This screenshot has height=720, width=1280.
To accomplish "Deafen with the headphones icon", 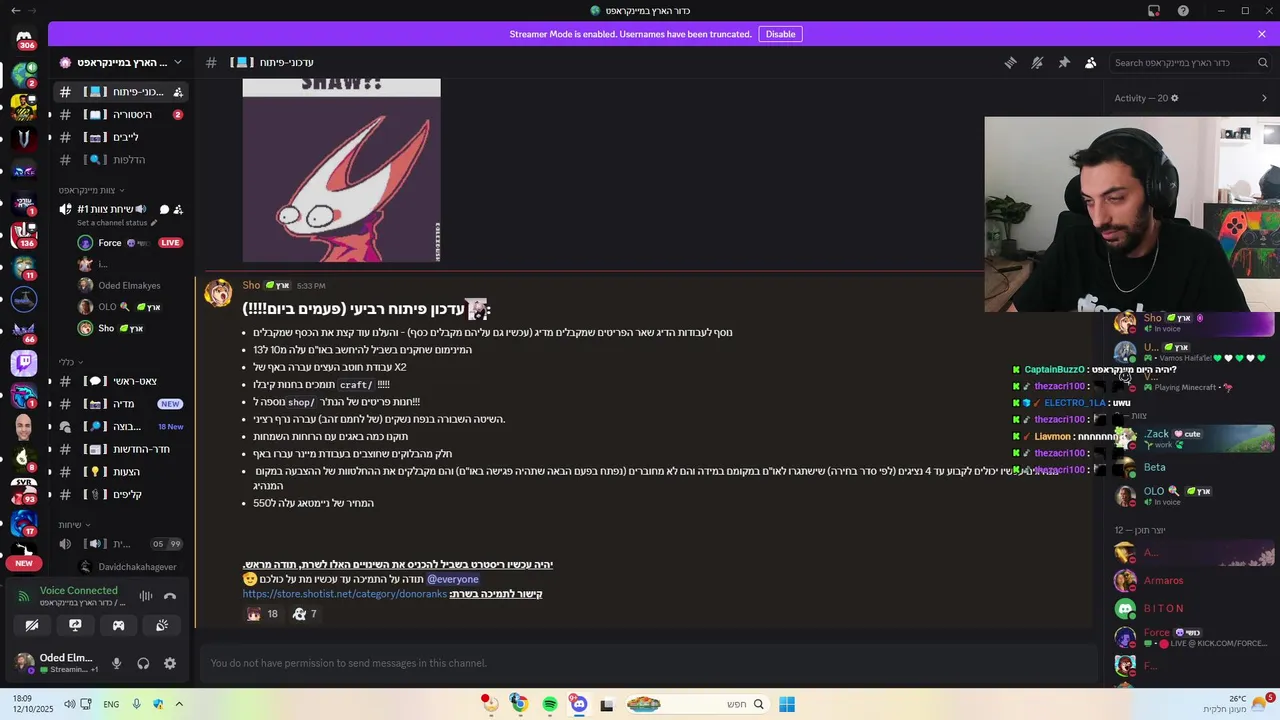I will [143, 663].
